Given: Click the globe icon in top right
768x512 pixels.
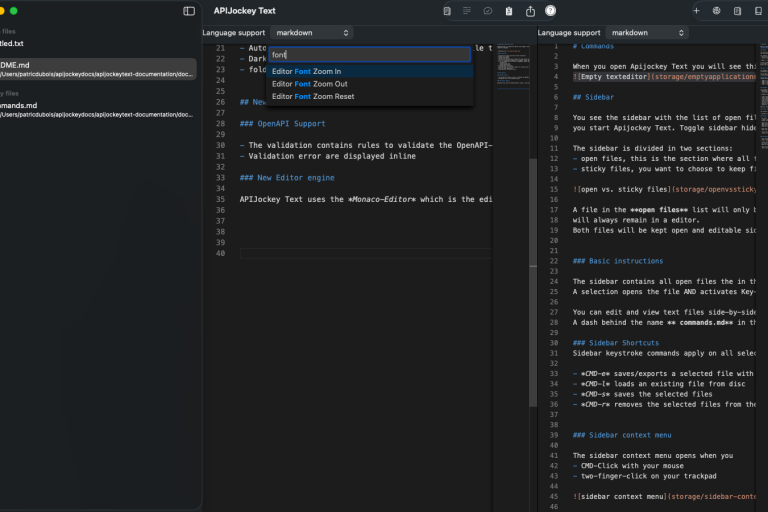Looking at the screenshot, I should pyautogui.click(x=717, y=11).
